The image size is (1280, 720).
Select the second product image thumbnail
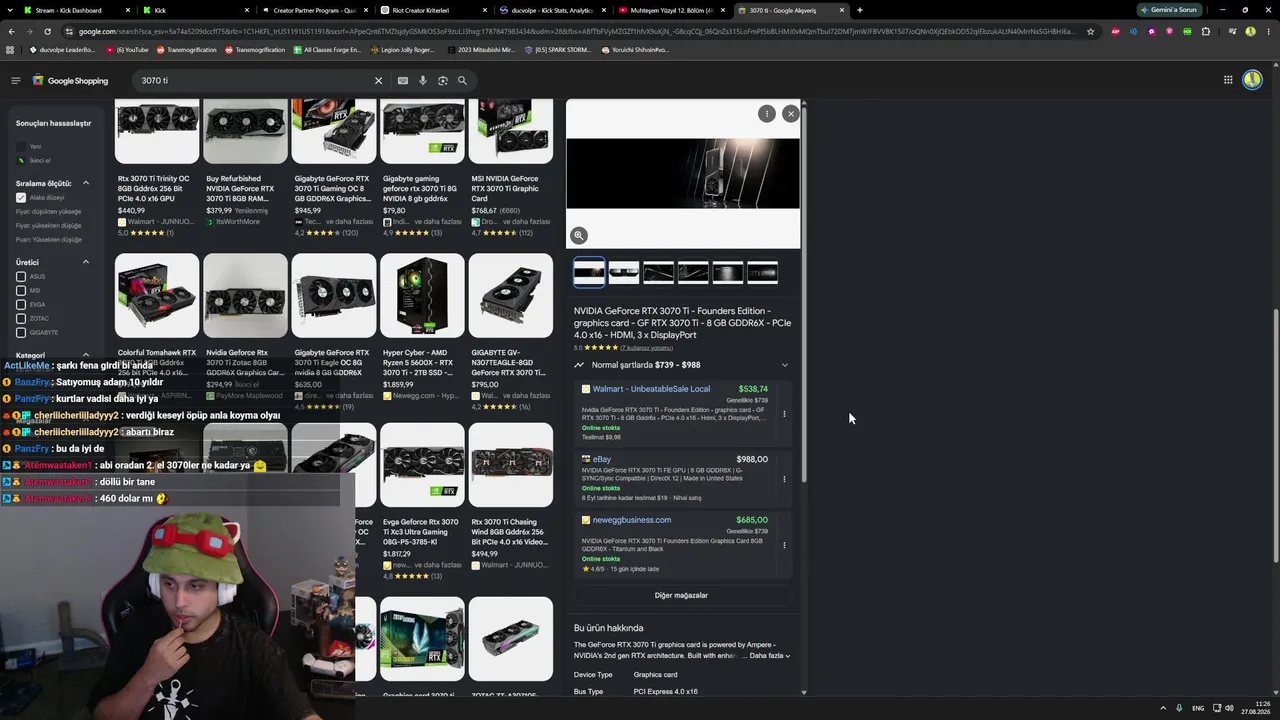tap(624, 272)
